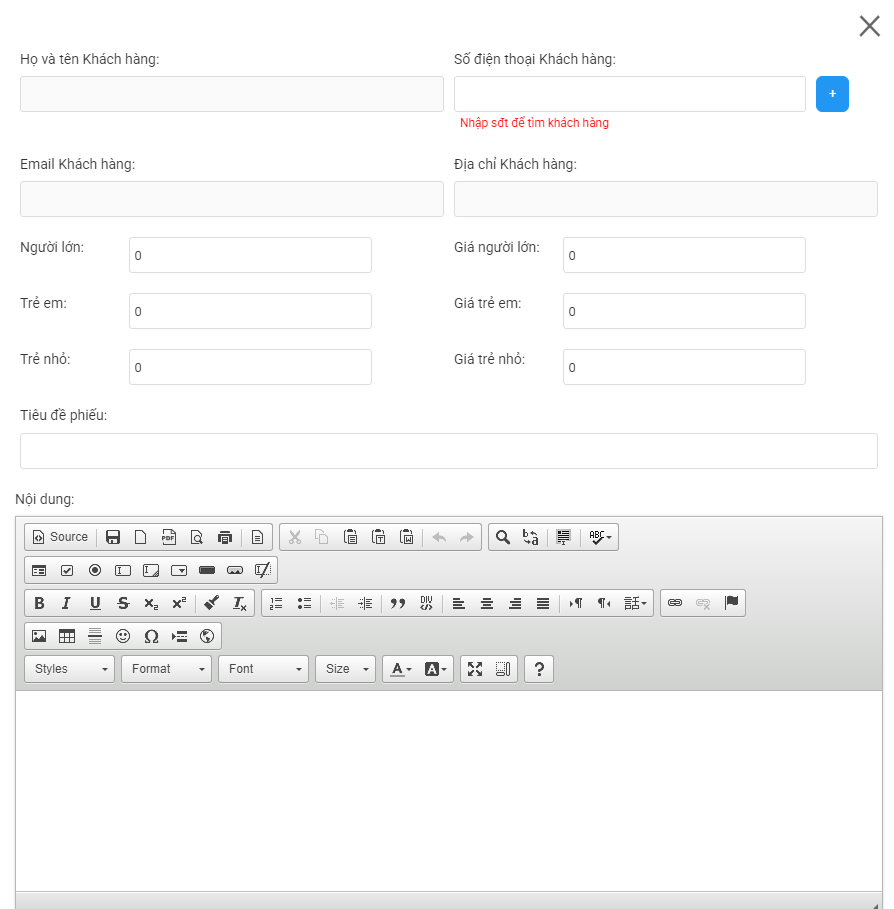Insert a checkbox form element
The height and width of the screenshot is (909, 894).
click(x=67, y=570)
